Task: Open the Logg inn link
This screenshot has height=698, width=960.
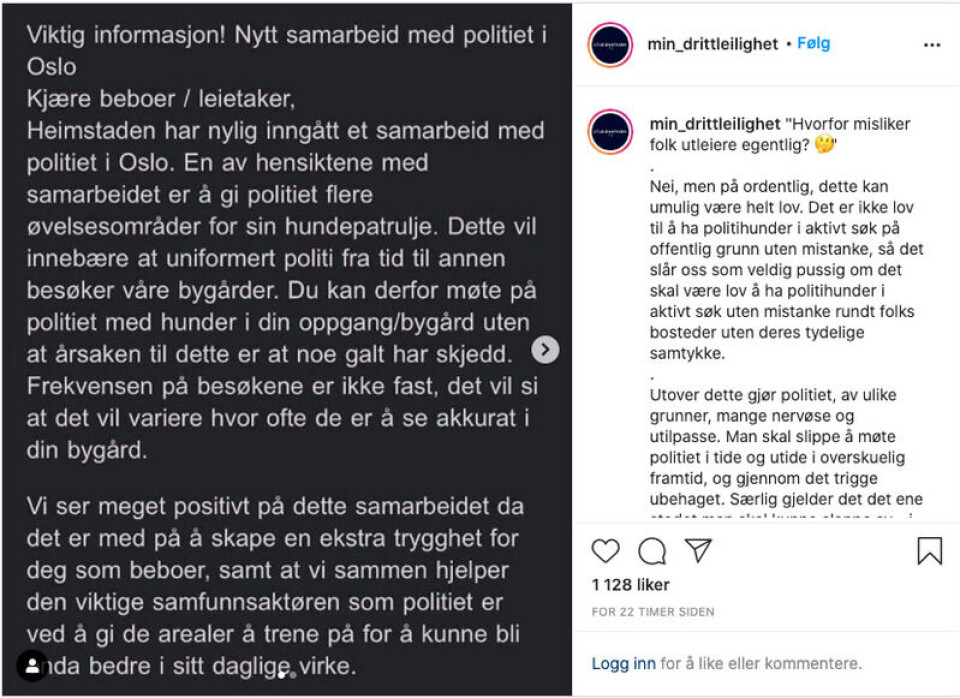Action: [624, 663]
